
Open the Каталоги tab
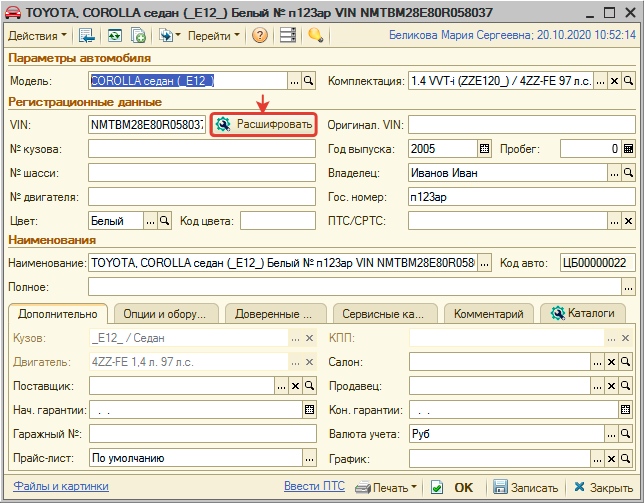[583, 314]
